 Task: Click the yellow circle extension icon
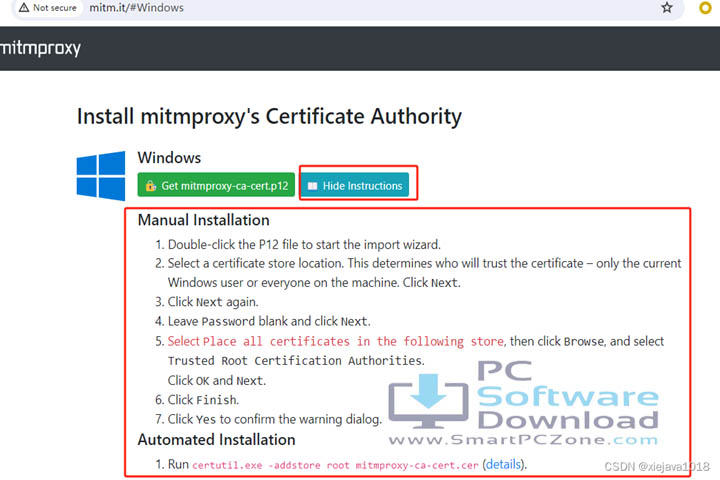pos(705,8)
